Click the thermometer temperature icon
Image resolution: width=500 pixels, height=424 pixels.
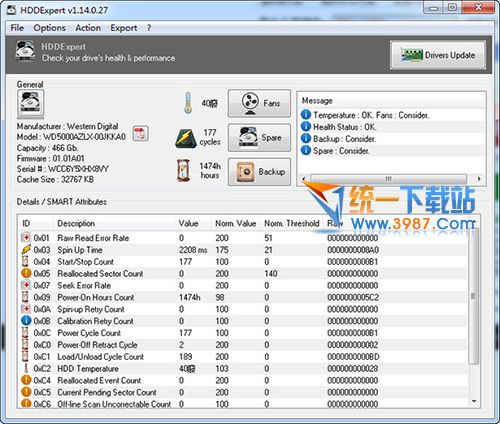[188, 103]
